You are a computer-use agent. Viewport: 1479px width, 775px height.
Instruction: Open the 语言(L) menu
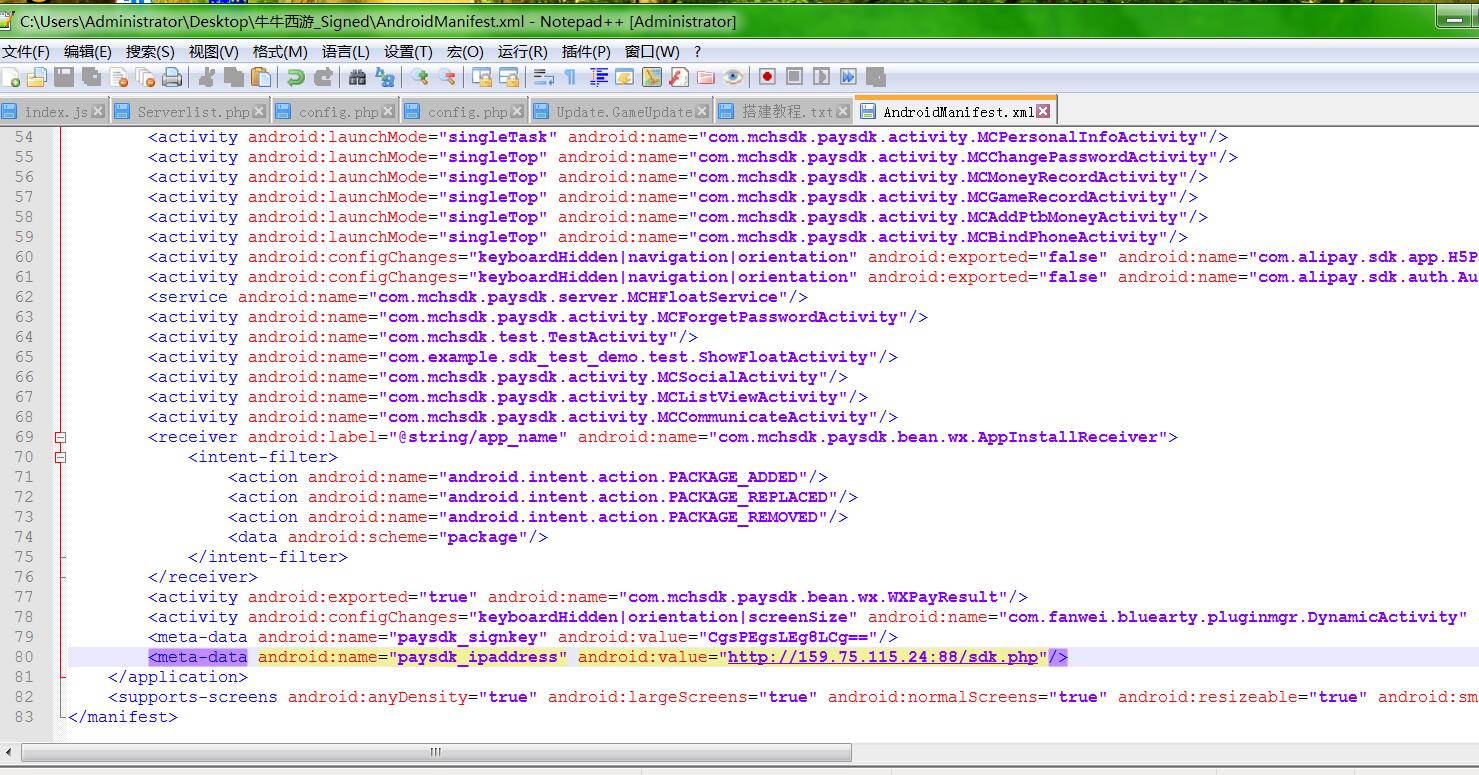[345, 52]
